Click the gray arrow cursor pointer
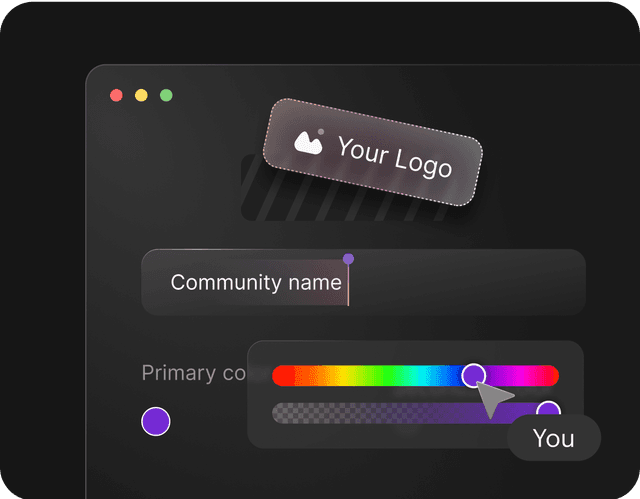The width and height of the screenshot is (640, 499). [493, 399]
